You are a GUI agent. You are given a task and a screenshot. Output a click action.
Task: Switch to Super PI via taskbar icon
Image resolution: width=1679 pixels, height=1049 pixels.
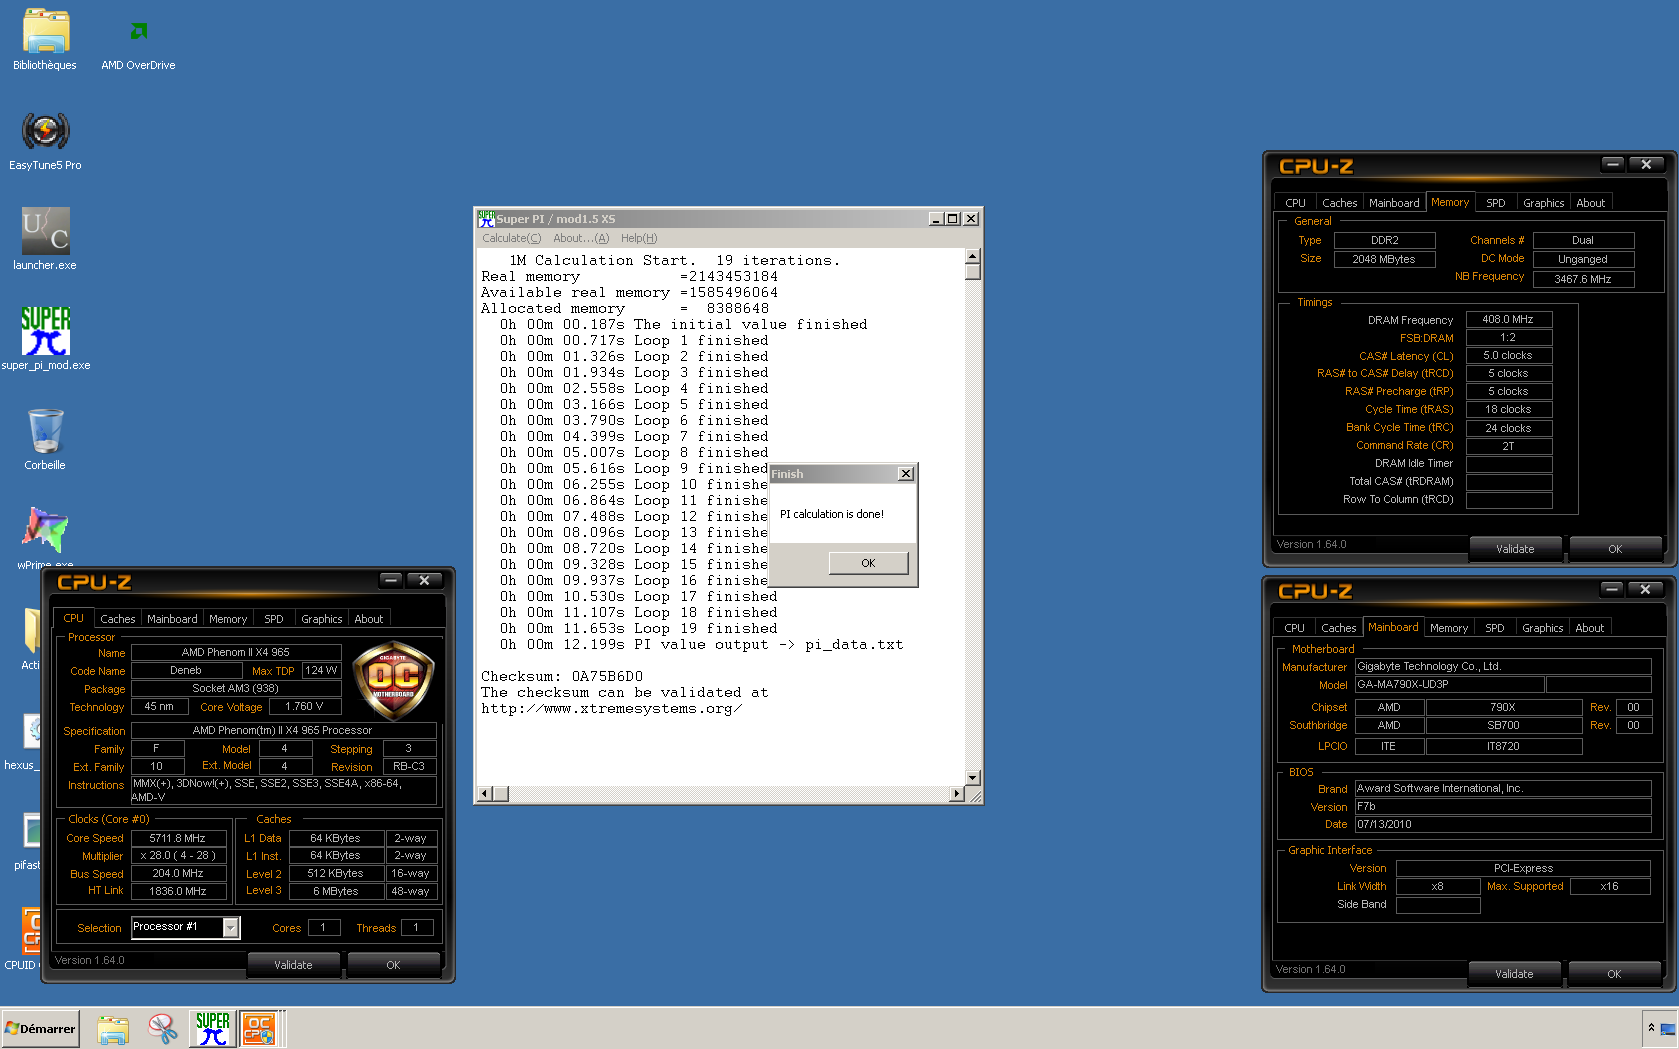(x=212, y=1029)
